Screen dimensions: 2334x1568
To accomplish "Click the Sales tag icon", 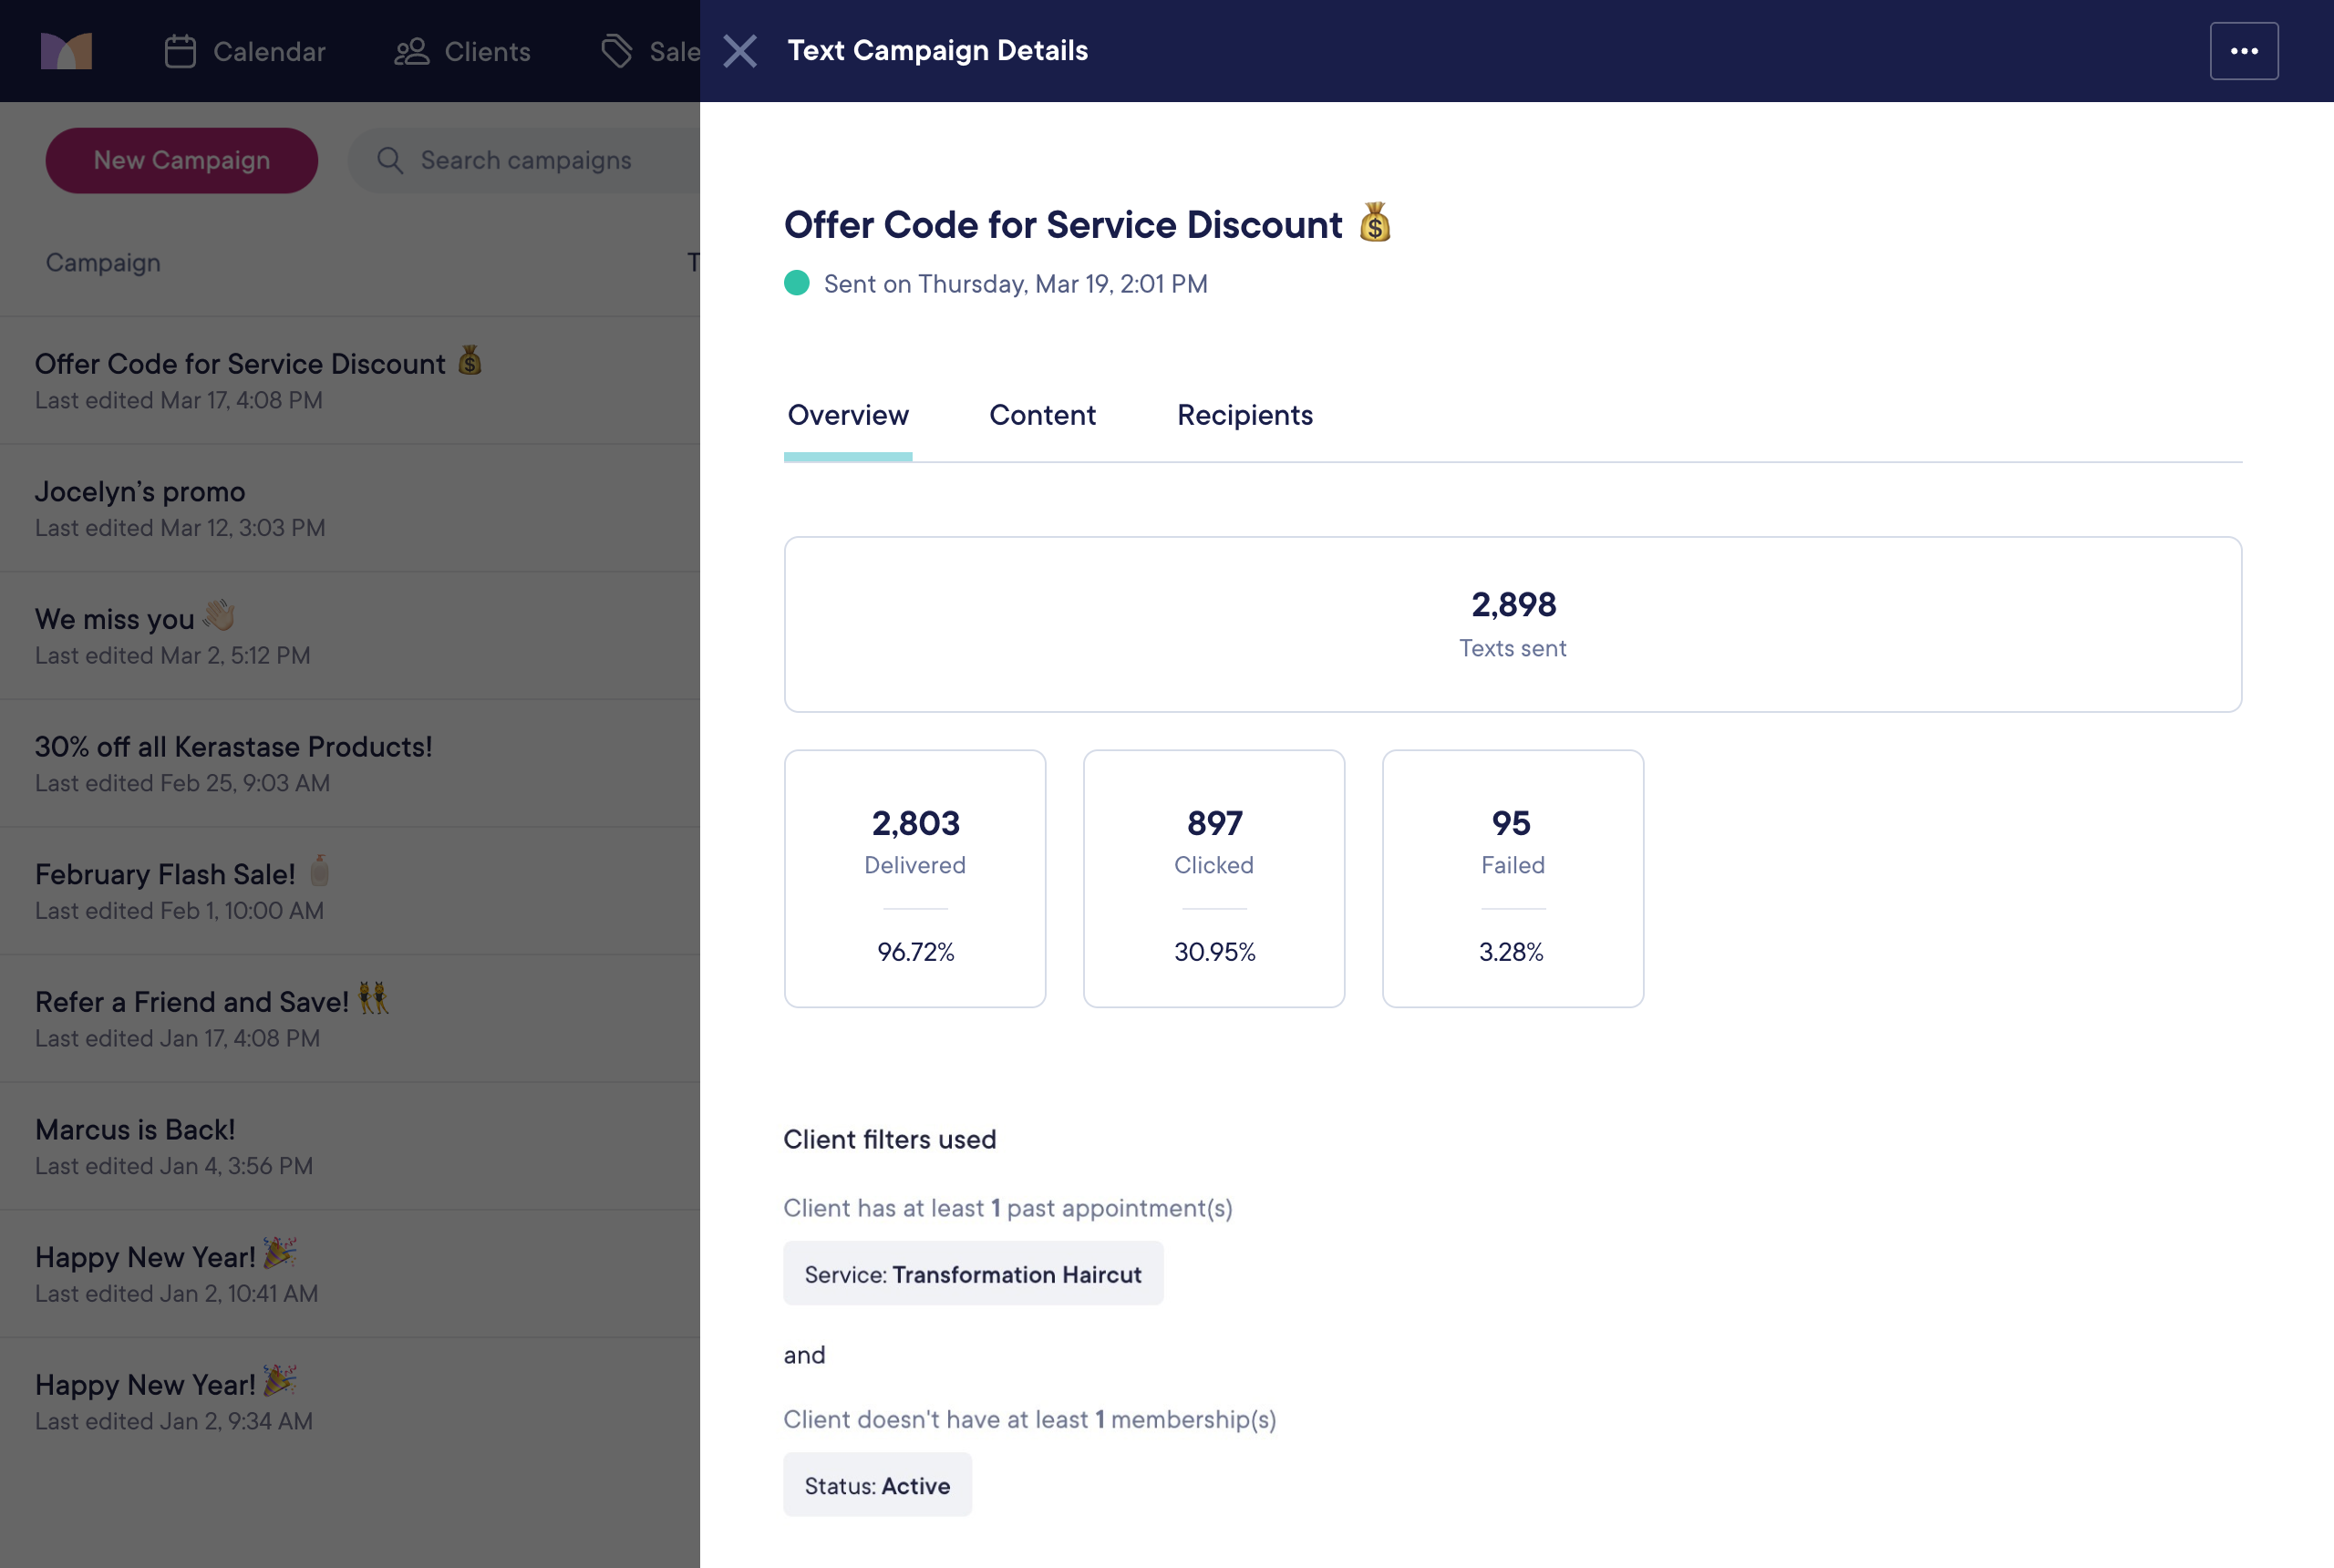I will (x=617, y=51).
